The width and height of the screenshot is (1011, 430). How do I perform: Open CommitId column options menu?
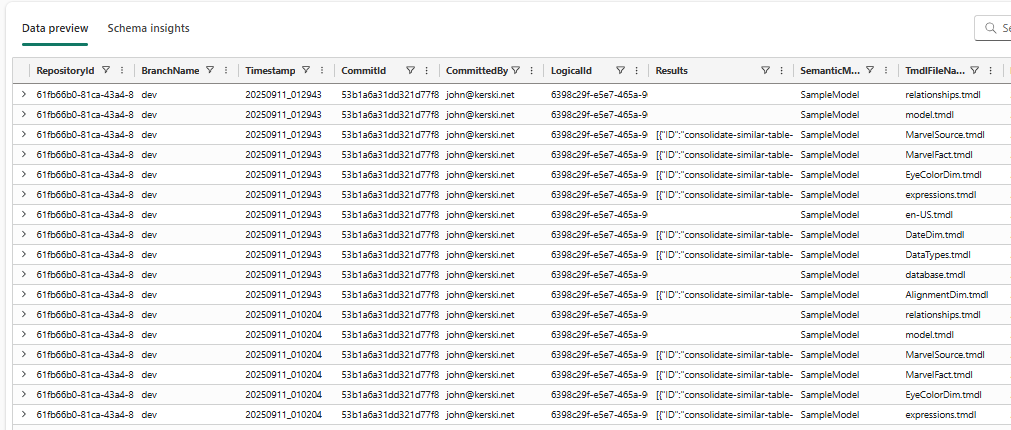[x=426, y=71]
